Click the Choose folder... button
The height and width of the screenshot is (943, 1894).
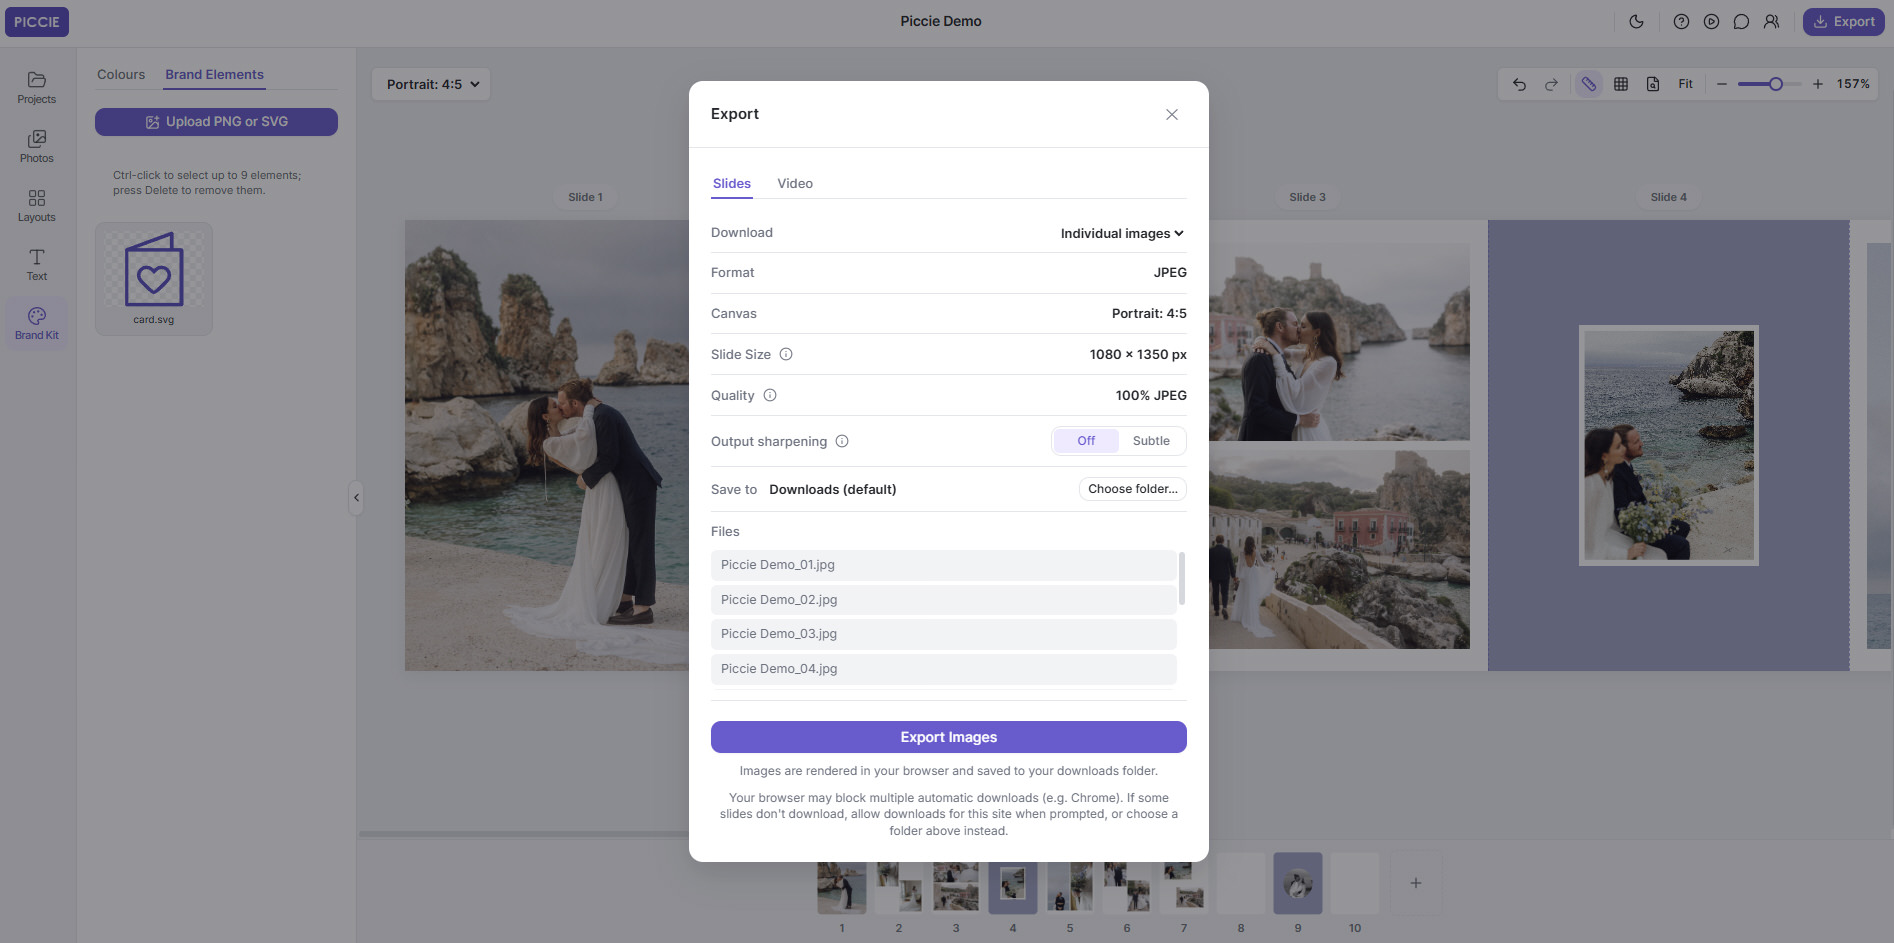[1133, 489]
